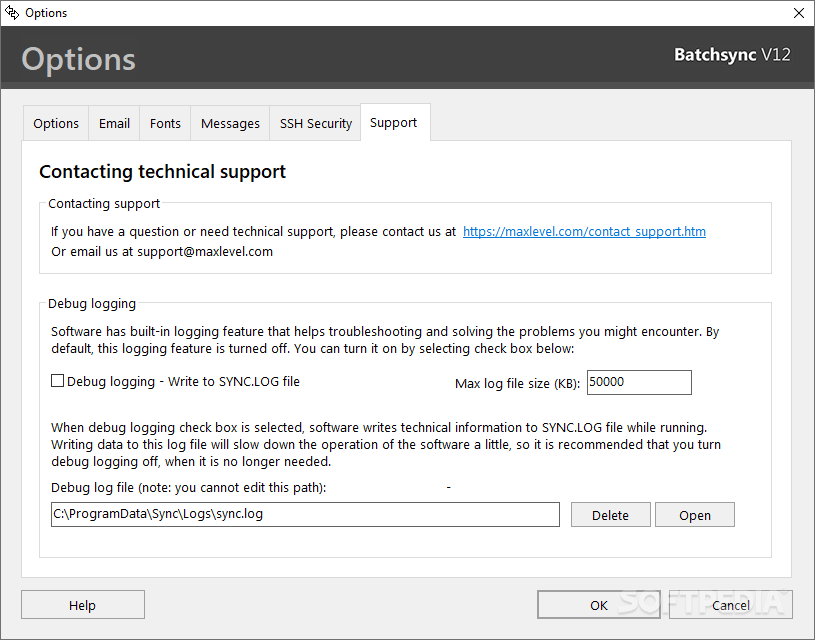
Task: Click the Help button
Action: point(83,605)
